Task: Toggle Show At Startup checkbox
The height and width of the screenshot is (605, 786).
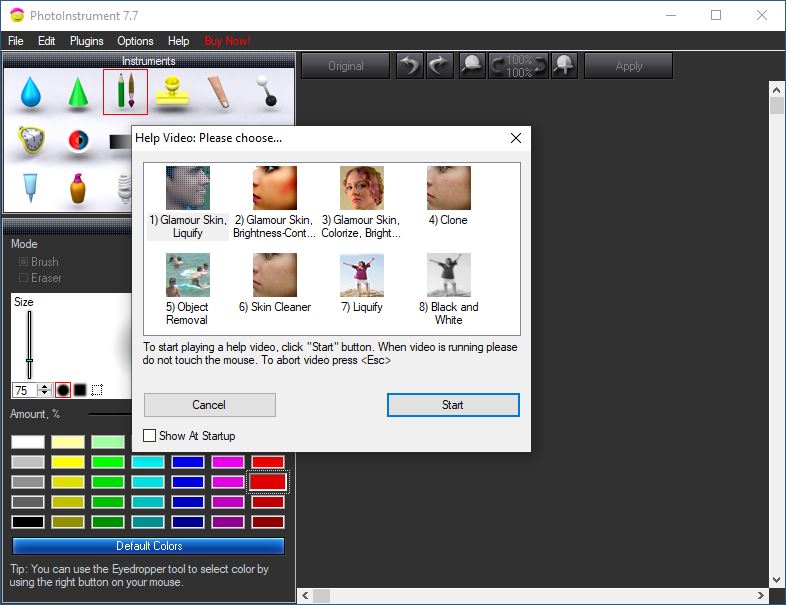Action: coord(149,435)
